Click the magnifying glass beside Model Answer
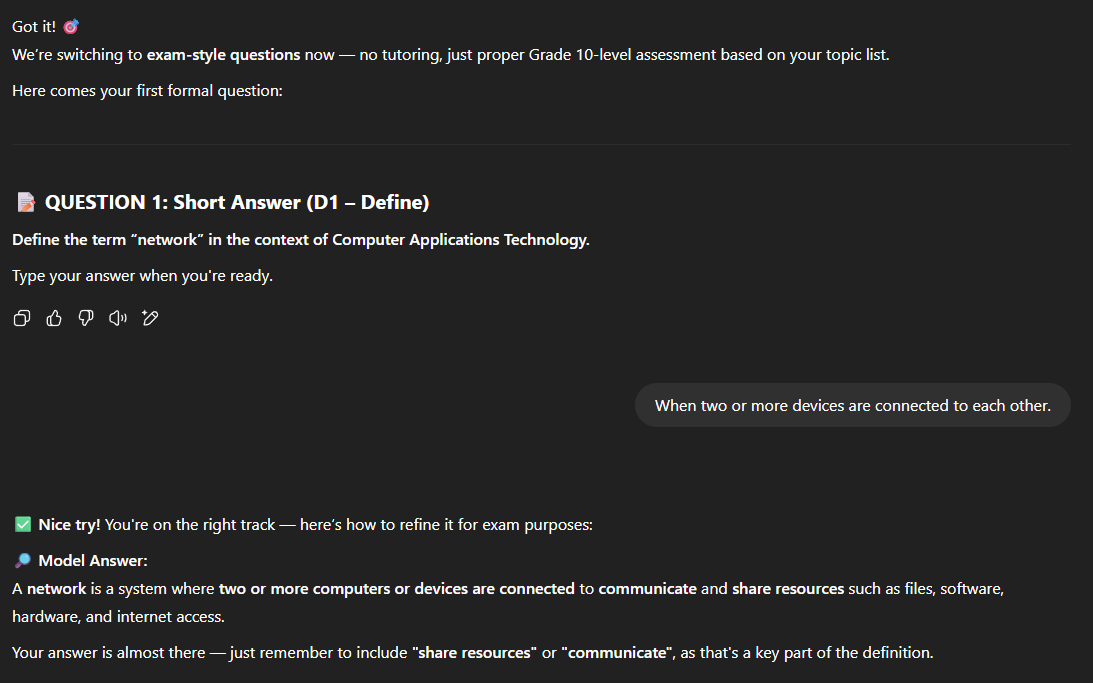1093x683 pixels. tap(23, 561)
